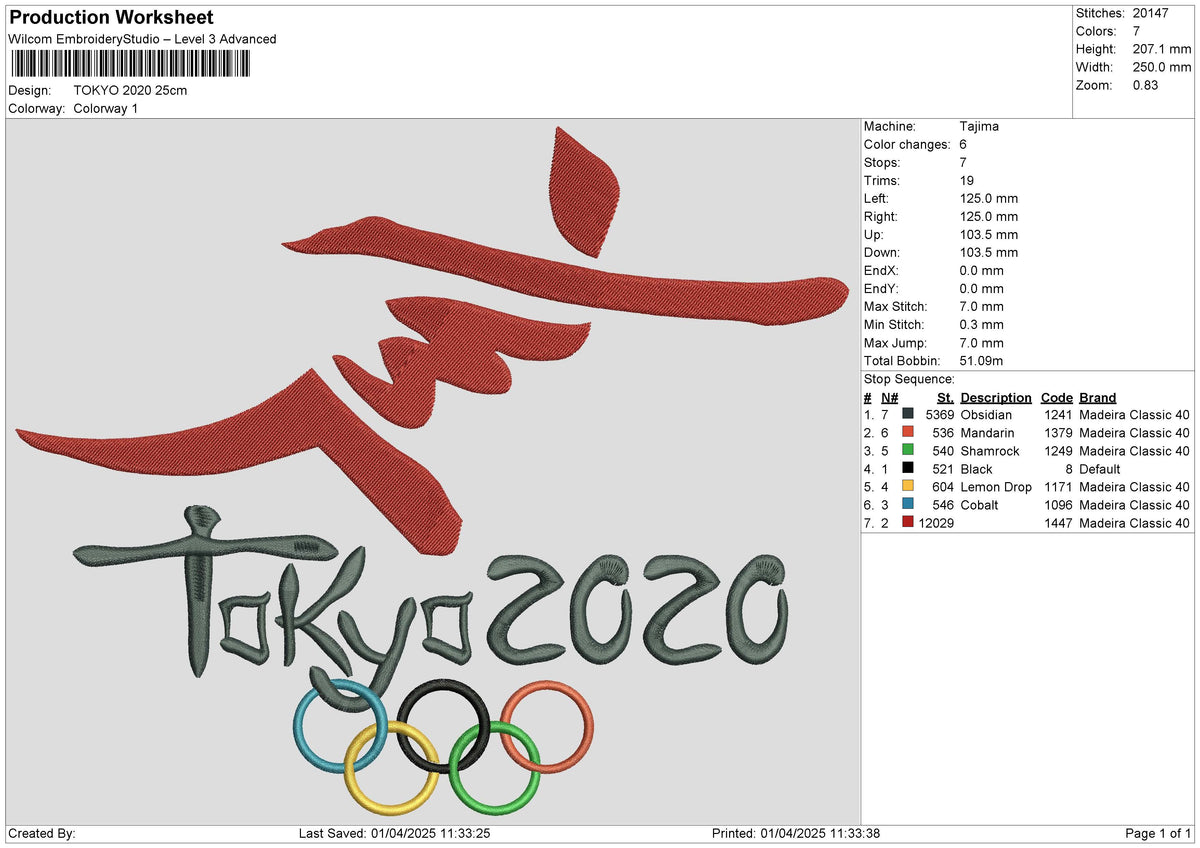This screenshot has width=1200, height=848.
Task: Click the 'Cobalt' description in row 6
Action: coord(979,505)
